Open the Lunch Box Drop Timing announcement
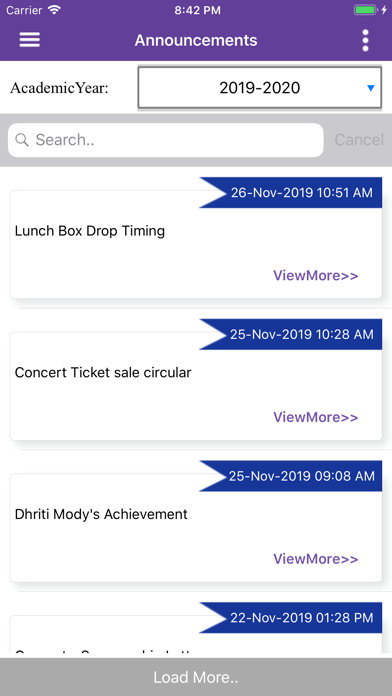Image resolution: width=392 pixels, height=696 pixels. pyautogui.click(x=90, y=231)
